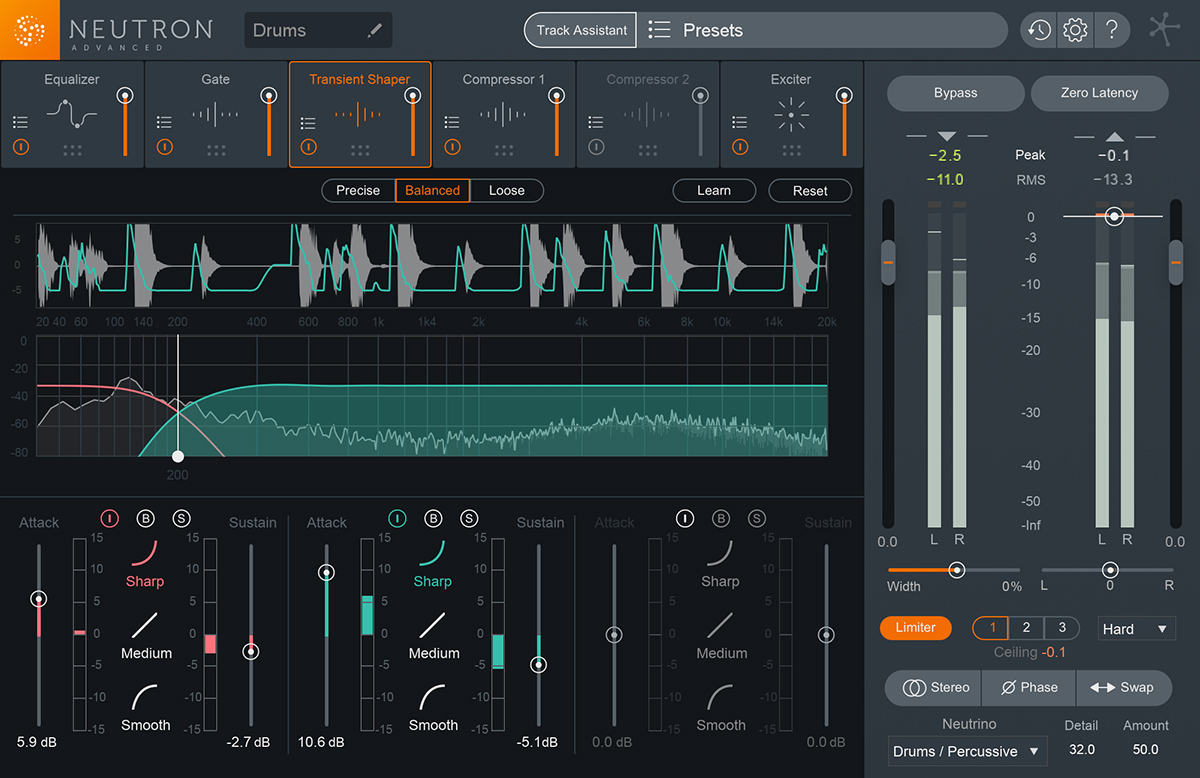Choose Sharp curve for the teal band
This screenshot has height=778, width=1200.
[433, 563]
